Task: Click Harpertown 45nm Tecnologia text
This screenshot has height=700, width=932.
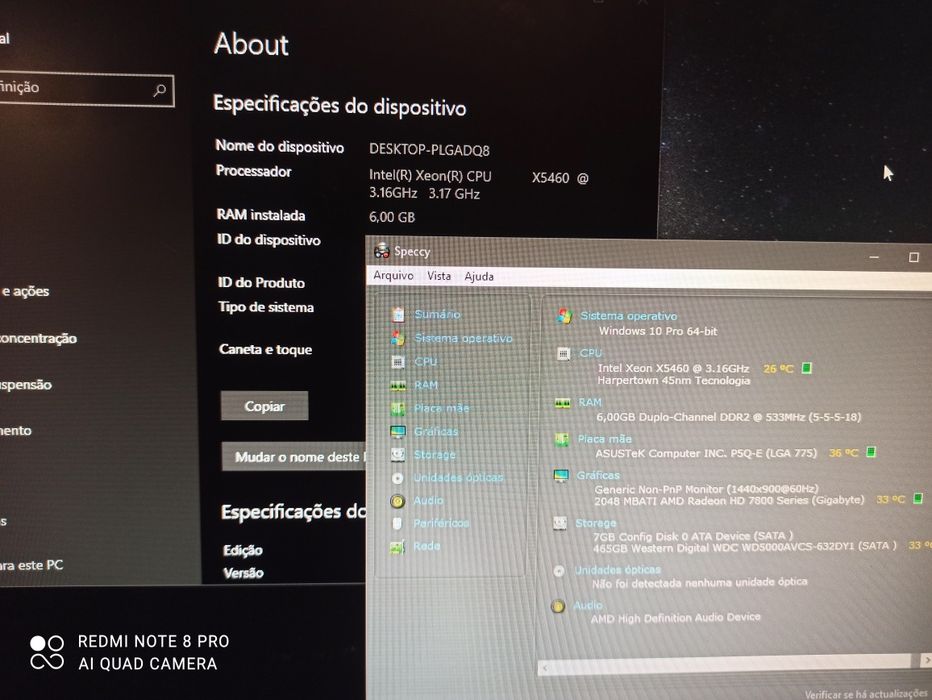Action: (x=673, y=380)
